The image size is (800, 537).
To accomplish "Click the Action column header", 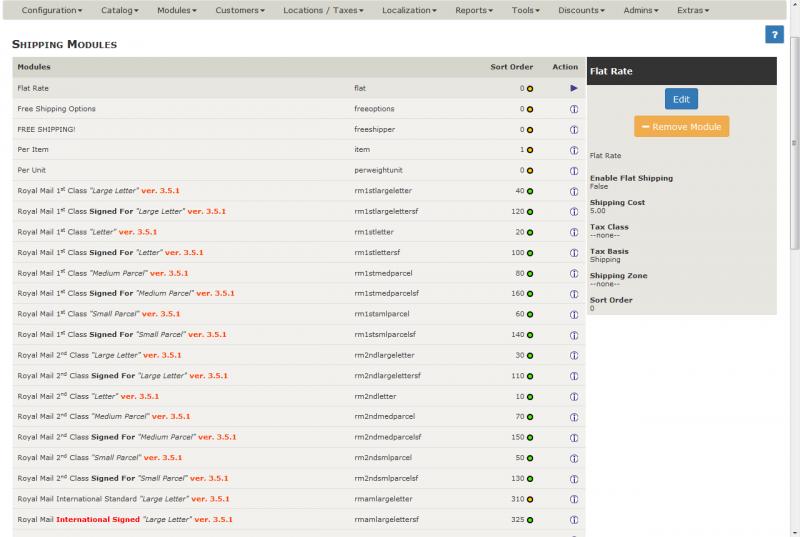I will pos(565,67).
